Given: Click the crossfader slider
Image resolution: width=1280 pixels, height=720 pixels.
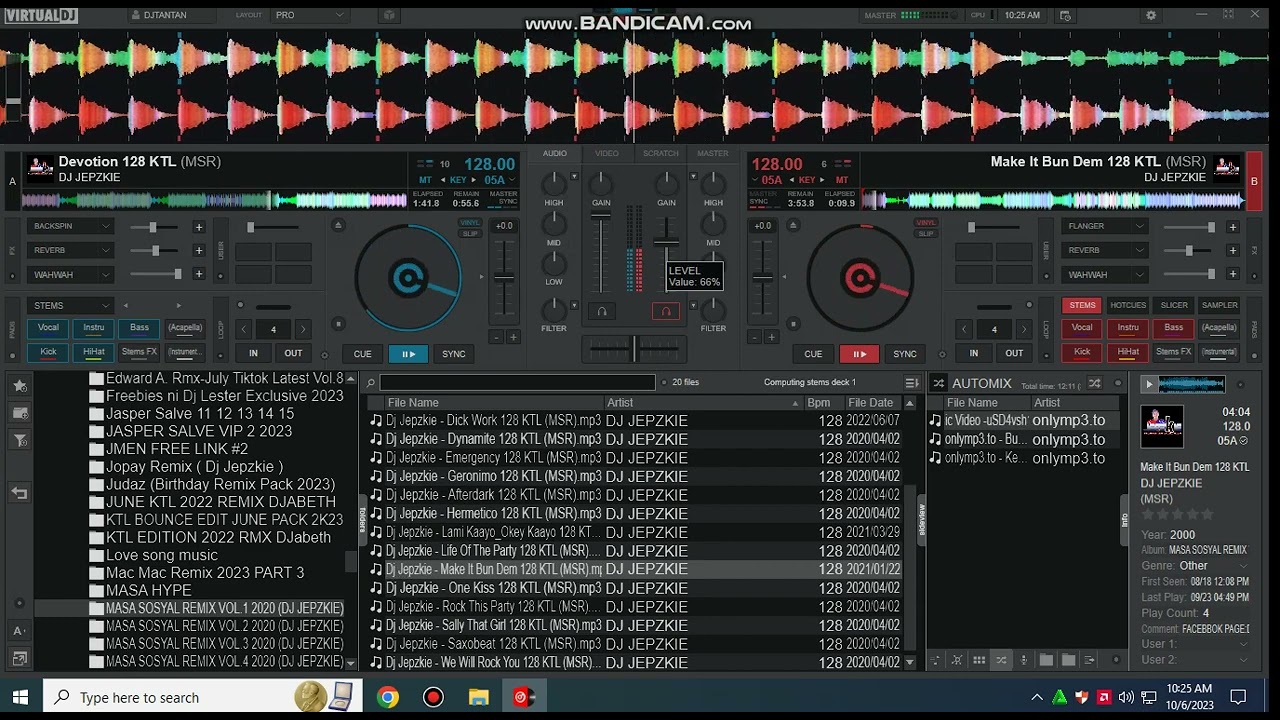Looking at the screenshot, I should [633, 349].
